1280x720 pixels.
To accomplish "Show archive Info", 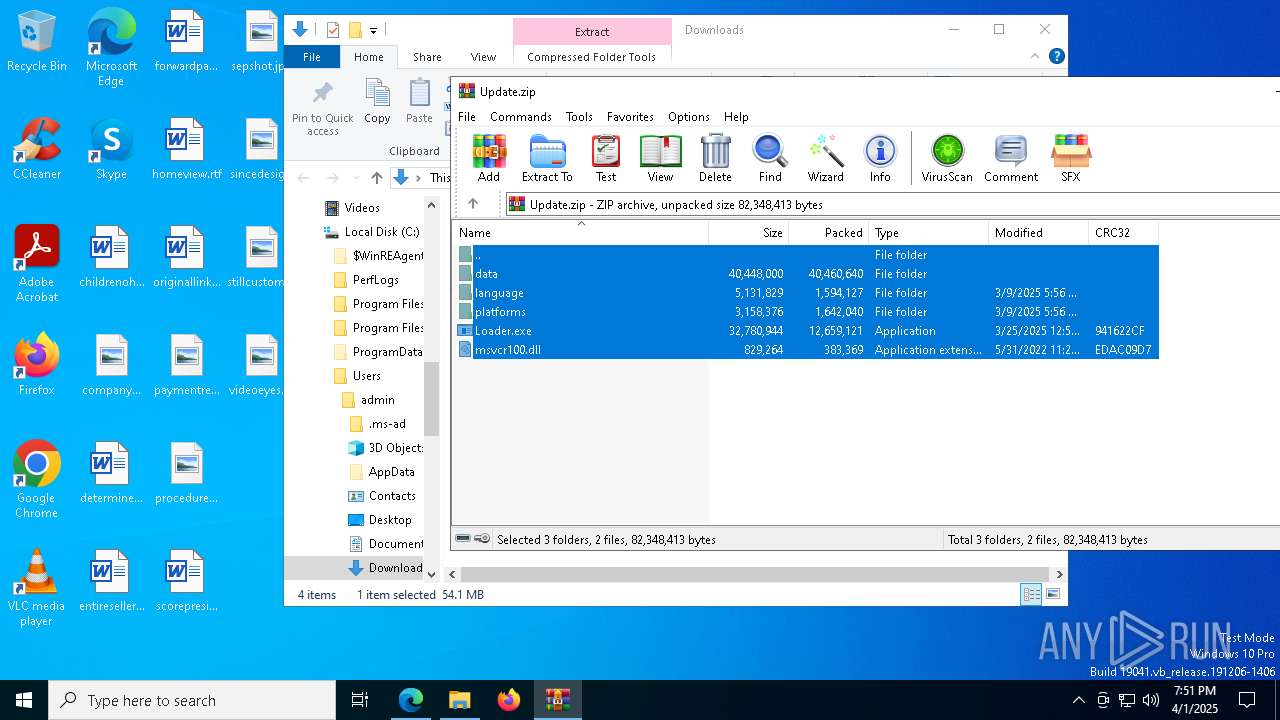I will [x=880, y=159].
